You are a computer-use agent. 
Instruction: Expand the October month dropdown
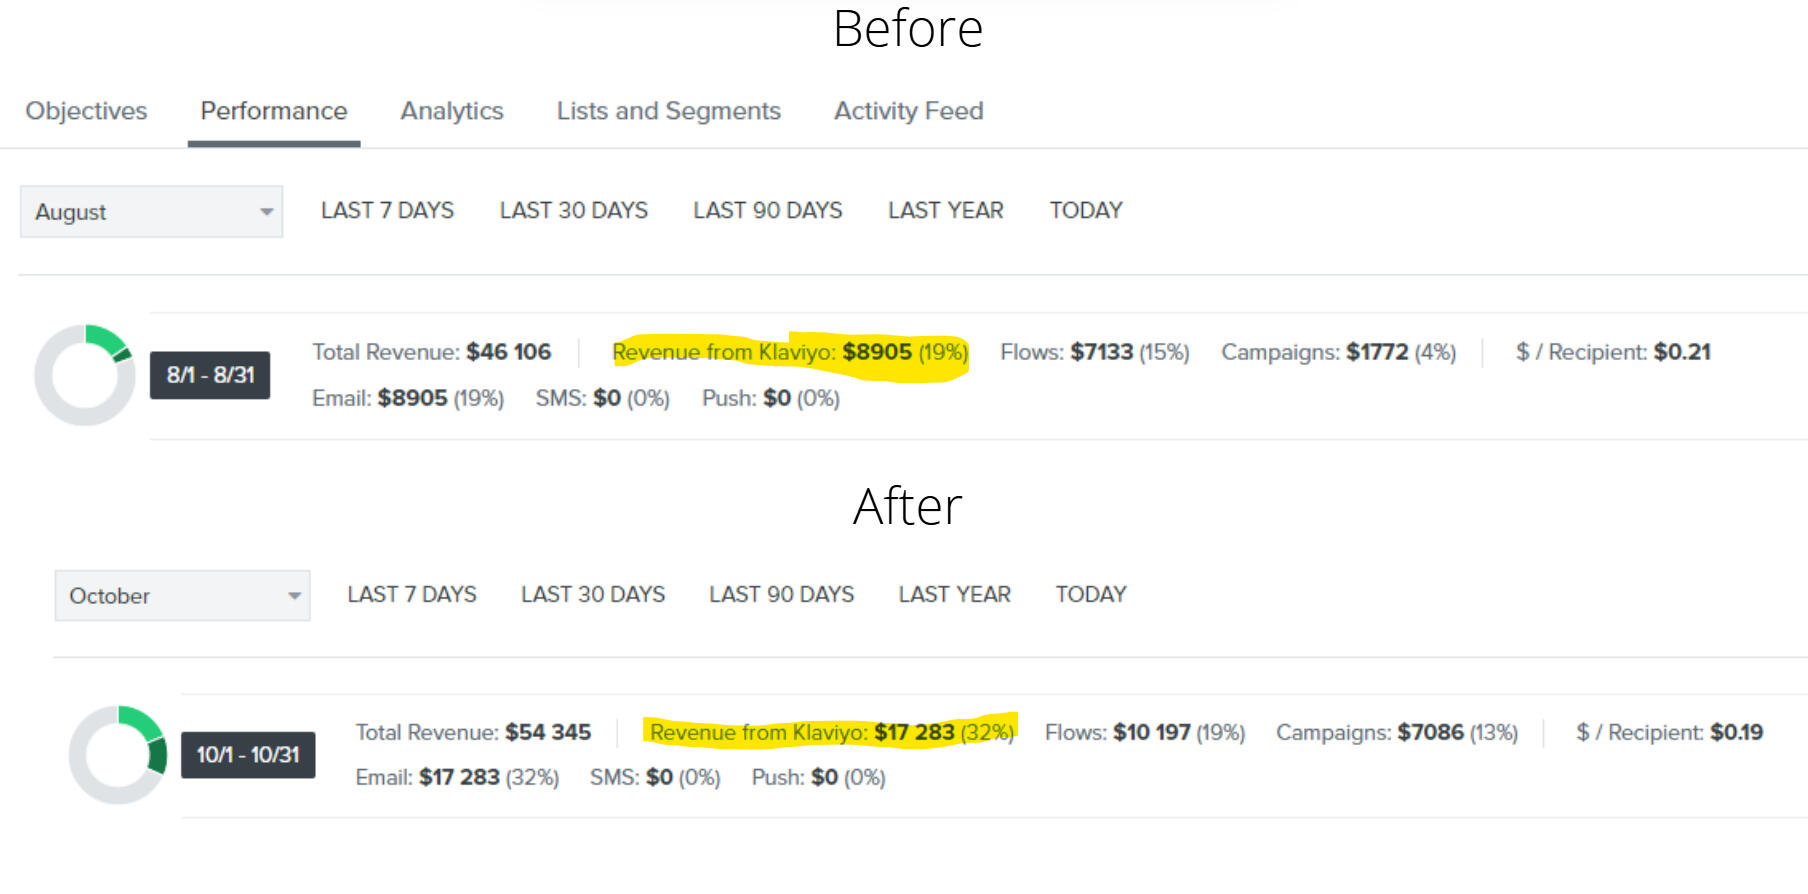click(181, 596)
